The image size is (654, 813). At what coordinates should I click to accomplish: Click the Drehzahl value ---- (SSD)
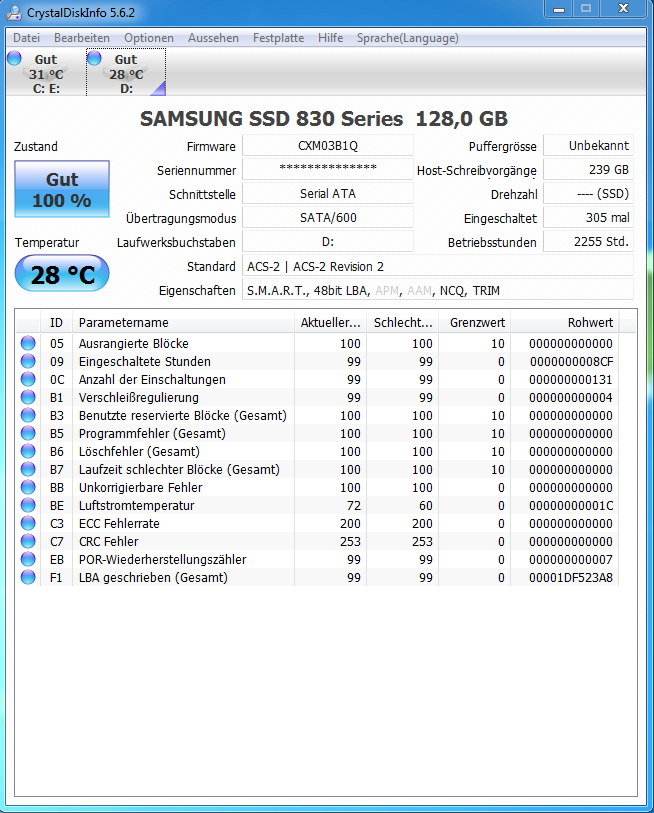588,193
